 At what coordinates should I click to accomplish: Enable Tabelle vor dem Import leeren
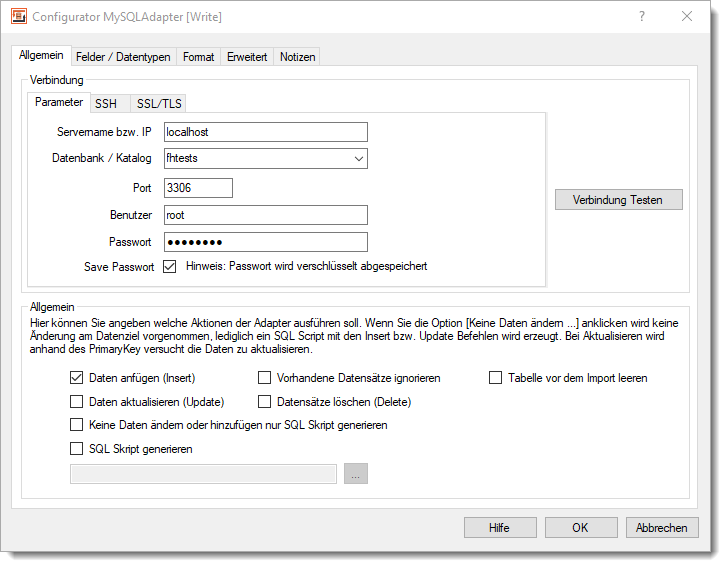495,378
